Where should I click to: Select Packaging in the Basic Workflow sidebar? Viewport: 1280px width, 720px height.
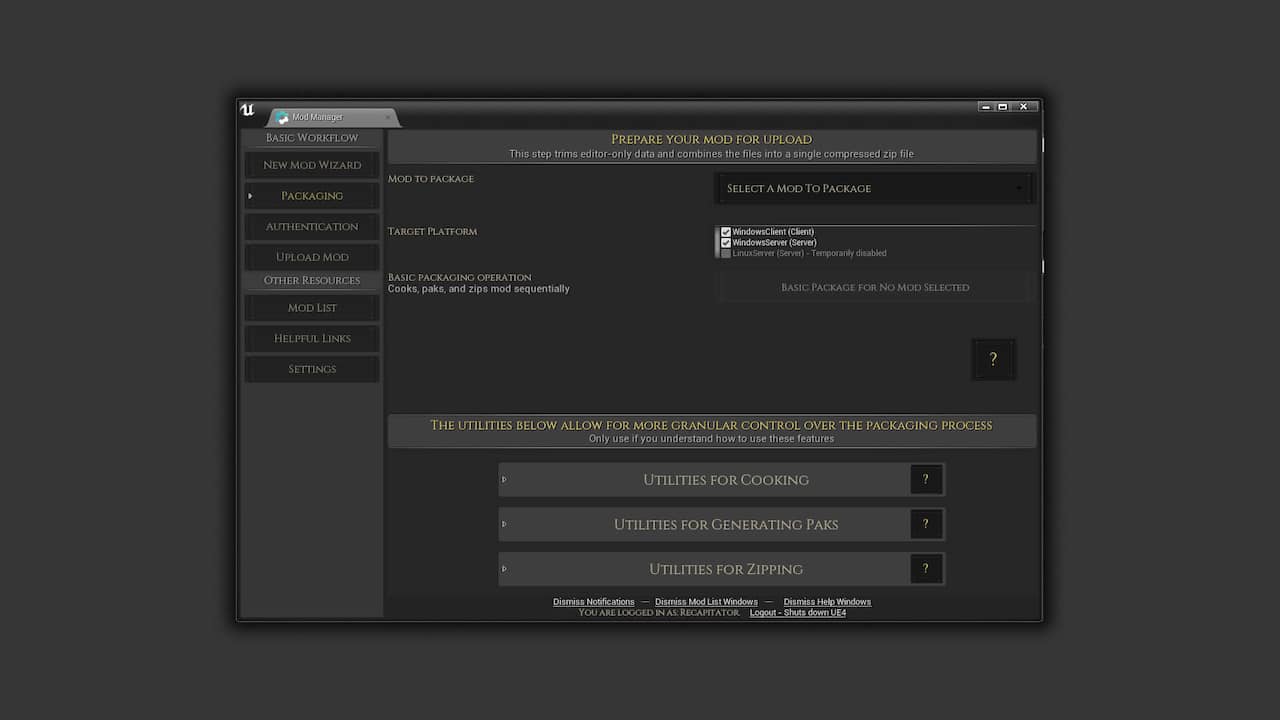pos(312,196)
